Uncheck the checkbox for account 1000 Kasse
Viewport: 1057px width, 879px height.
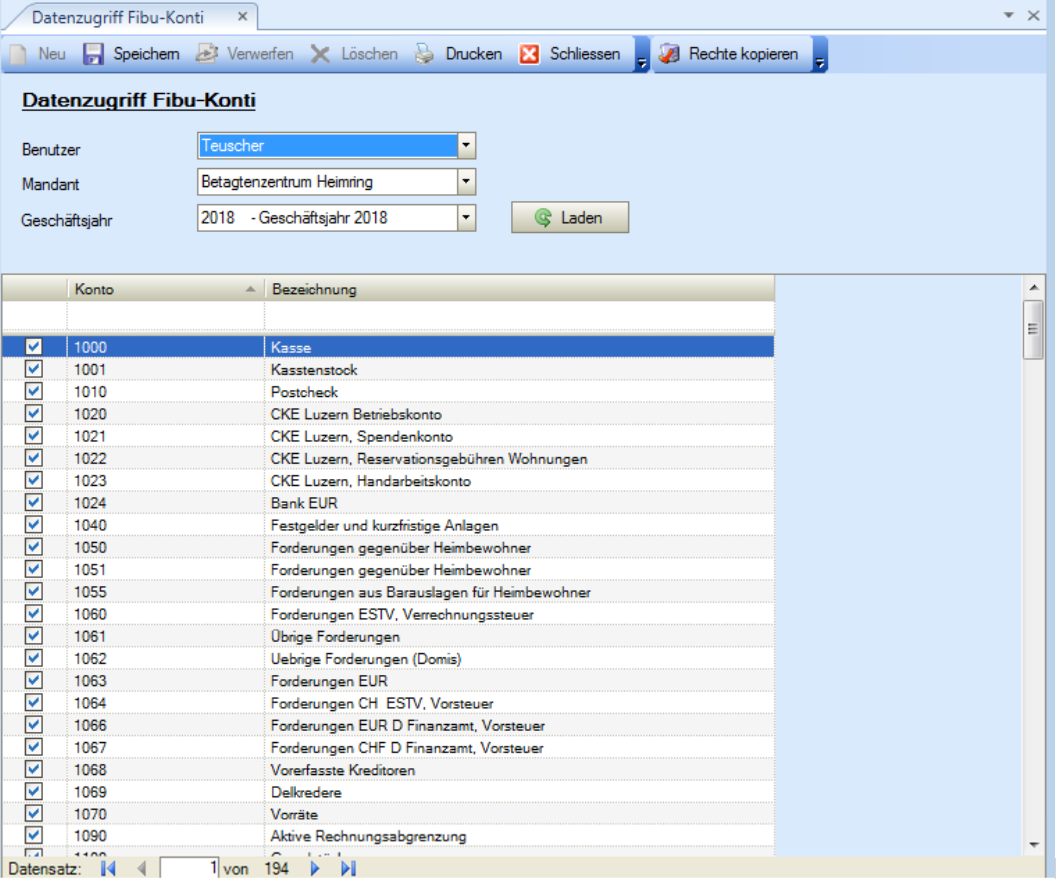(x=34, y=347)
